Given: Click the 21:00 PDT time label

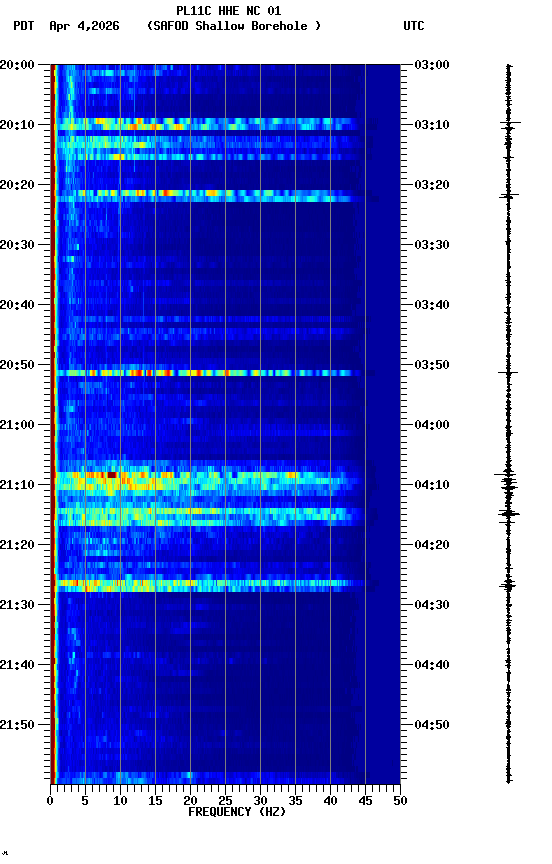Looking at the screenshot, I should 17,425.
